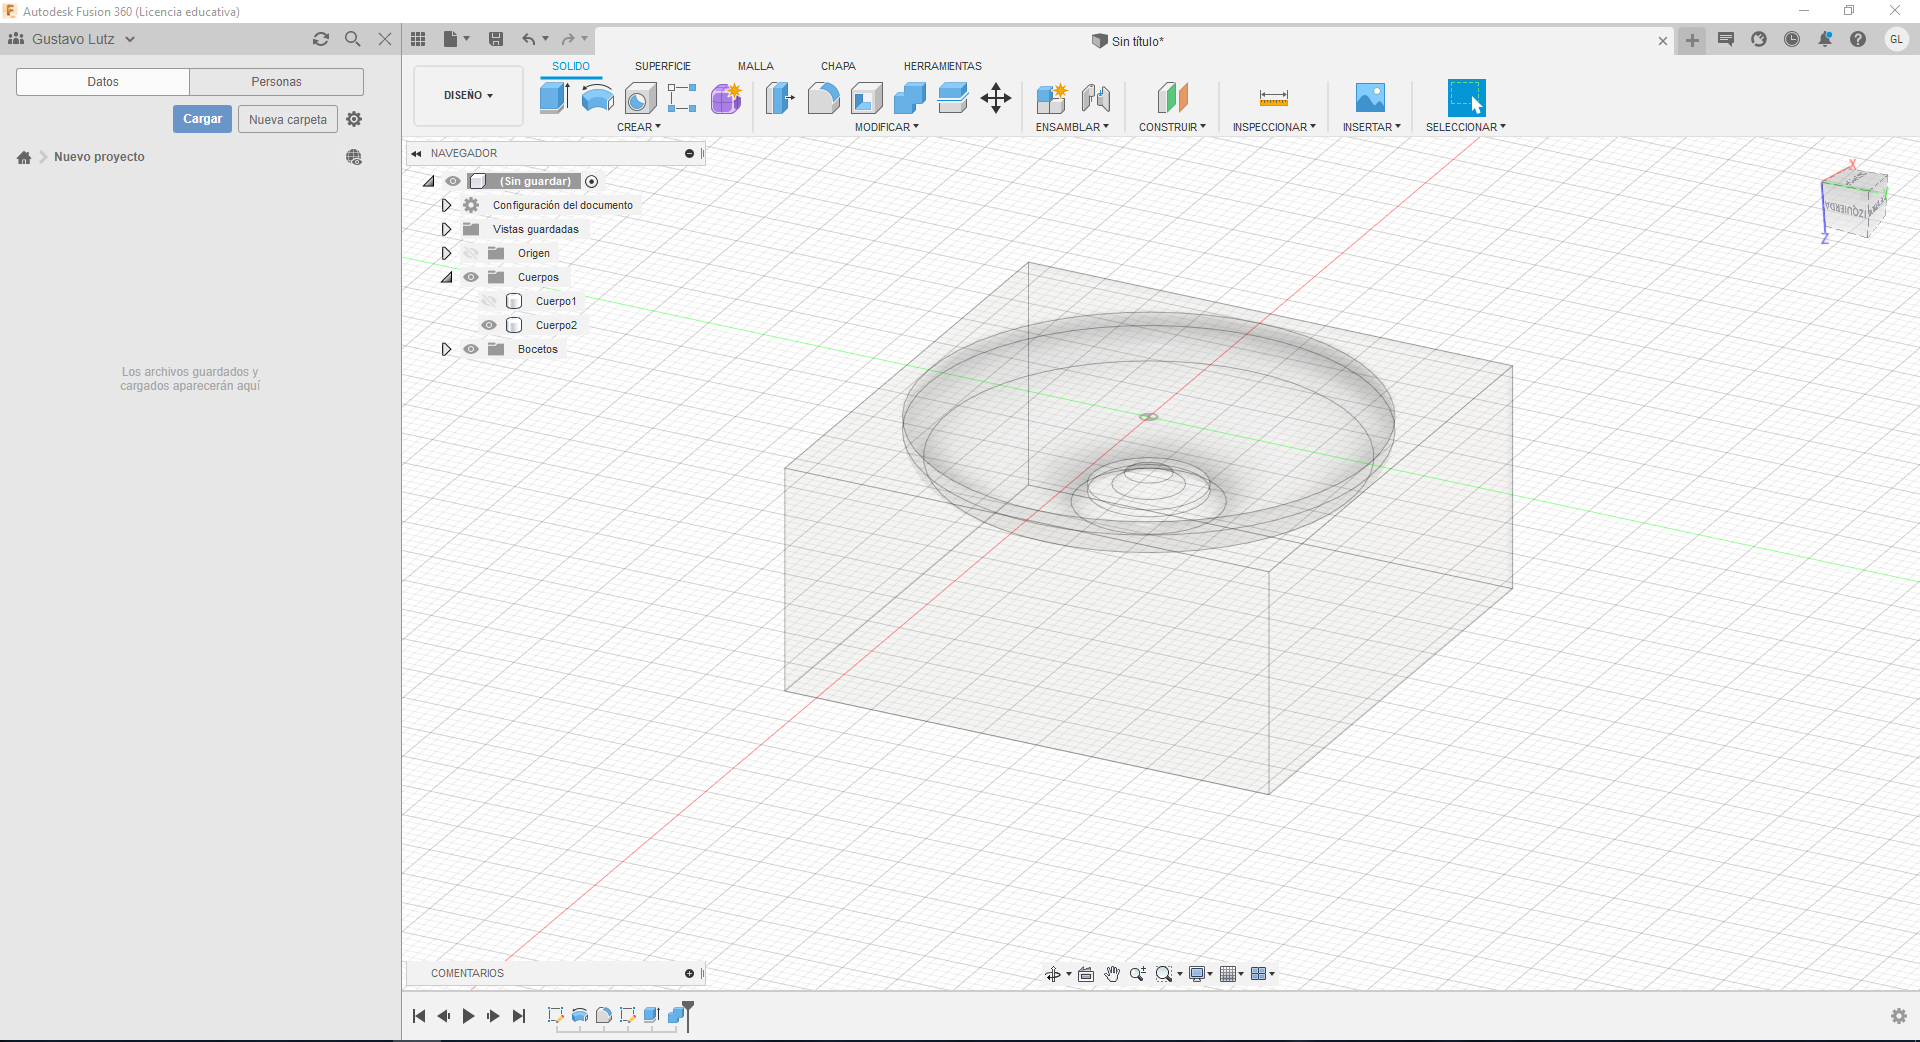Switch to the CHAPA tab
1920x1042 pixels.
click(838, 66)
